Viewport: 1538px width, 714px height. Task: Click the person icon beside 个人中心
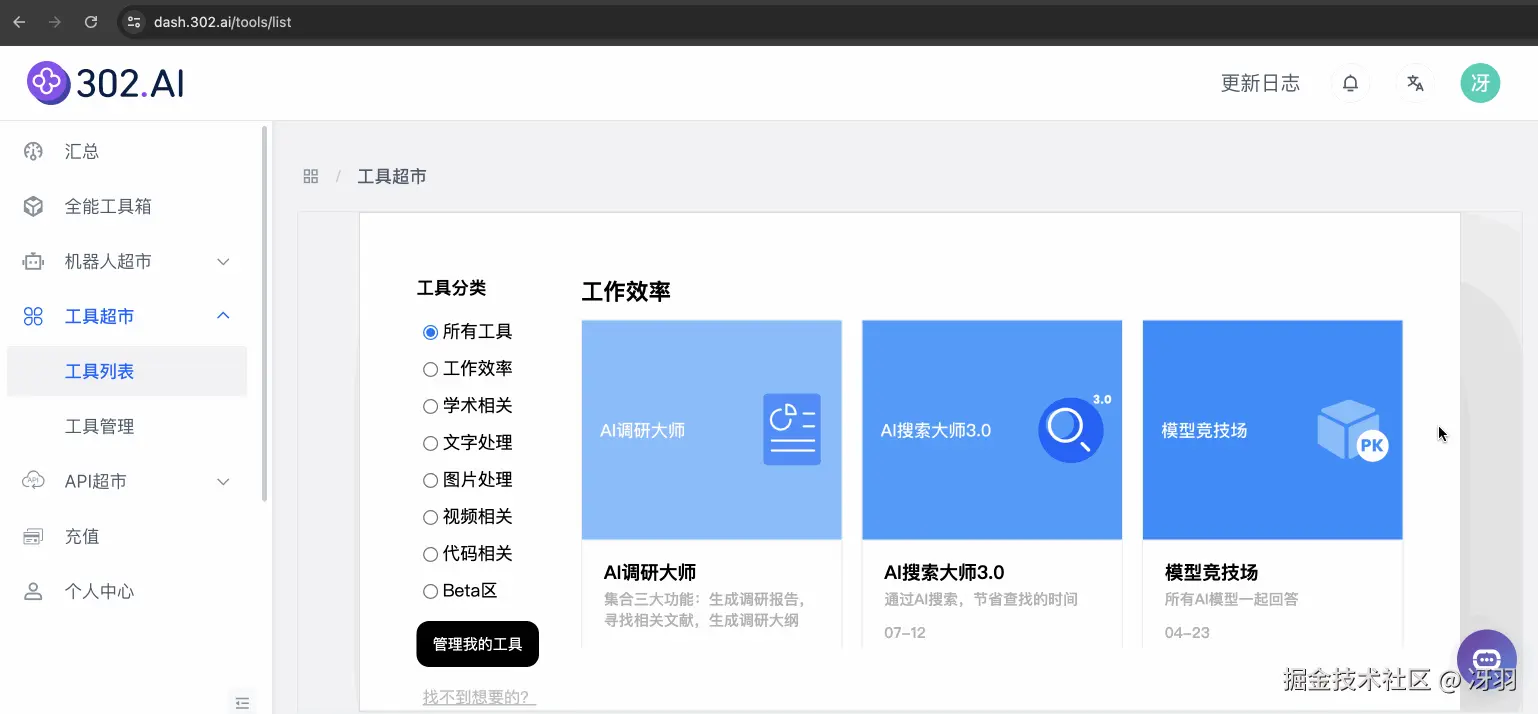click(x=33, y=592)
